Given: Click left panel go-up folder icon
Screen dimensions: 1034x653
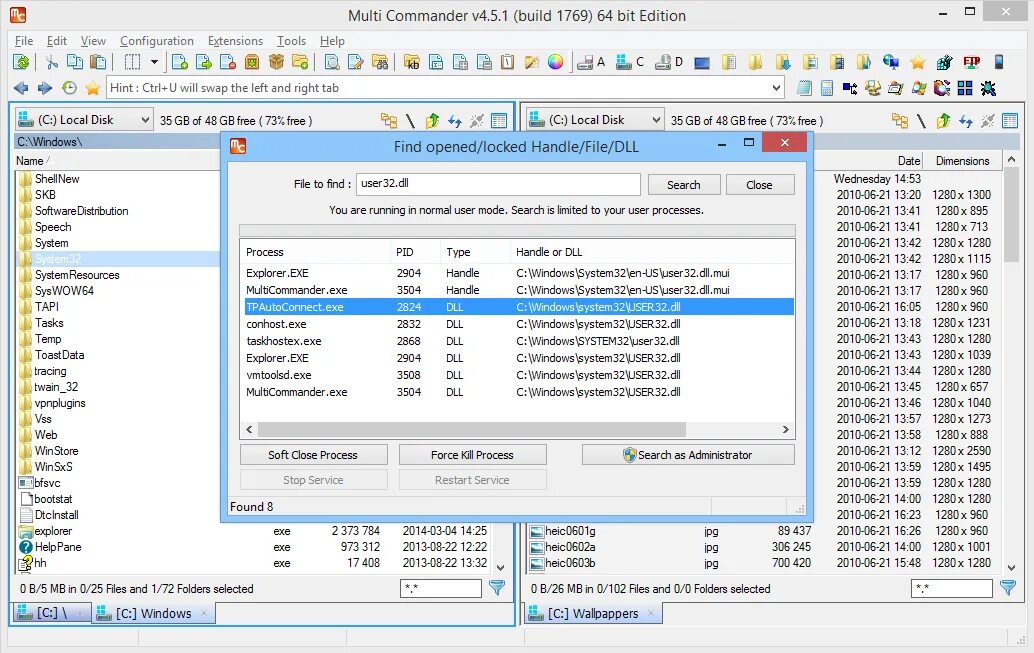Looking at the screenshot, I should pyautogui.click(x=433, y=120).
